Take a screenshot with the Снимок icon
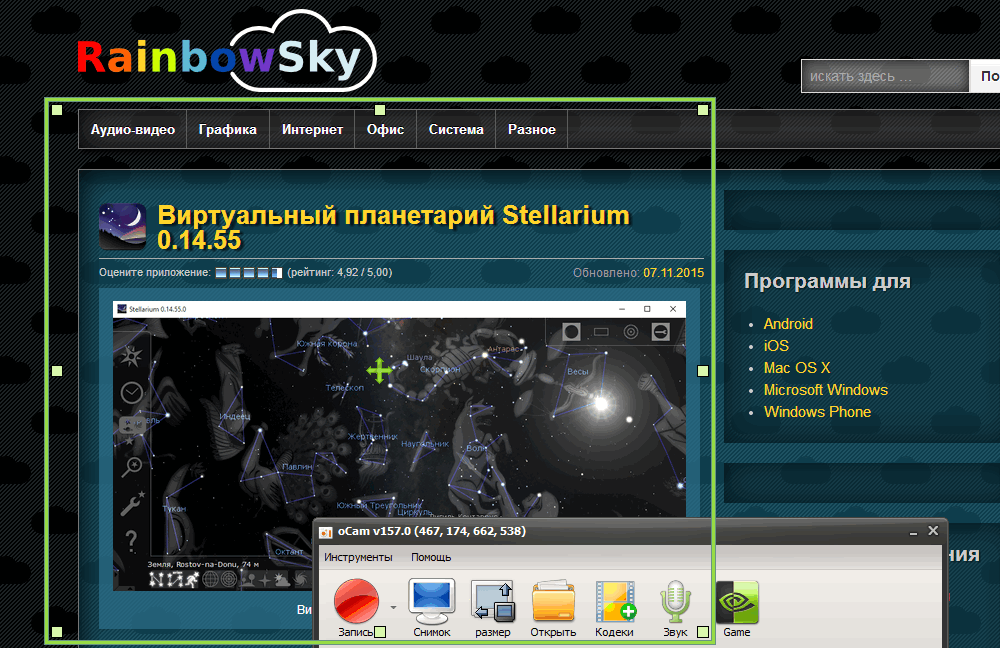 (432, 601)
